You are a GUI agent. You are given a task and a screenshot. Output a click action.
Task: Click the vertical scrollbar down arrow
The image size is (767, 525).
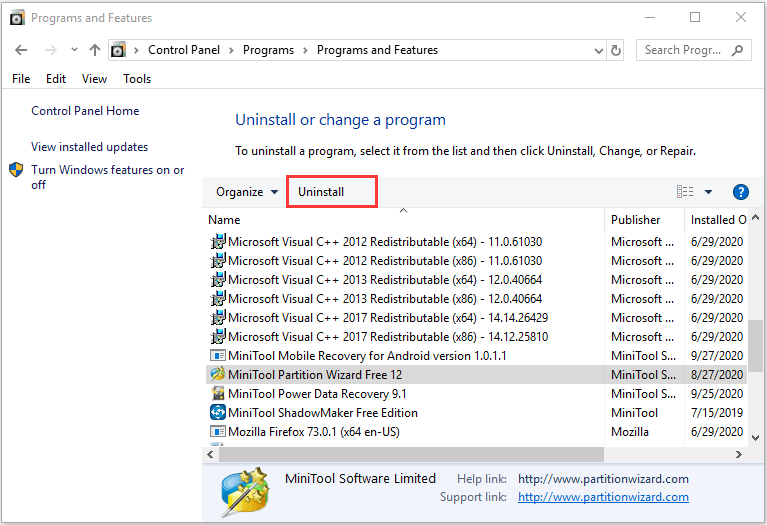click(x=755, y=438)
